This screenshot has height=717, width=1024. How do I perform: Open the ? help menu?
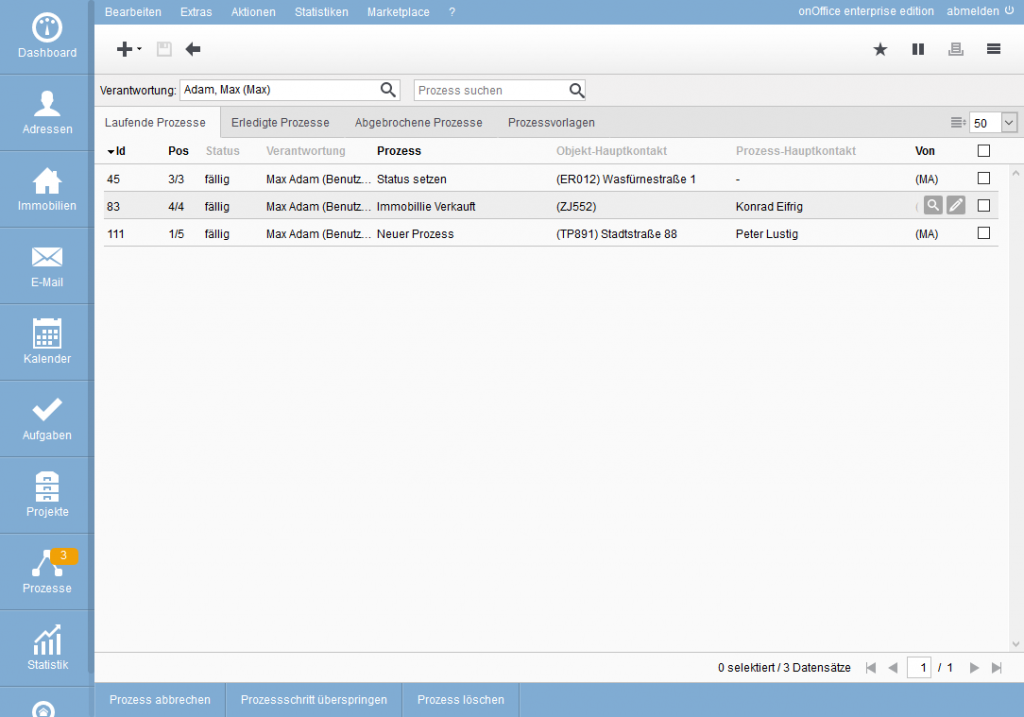(x=452, y=12)
